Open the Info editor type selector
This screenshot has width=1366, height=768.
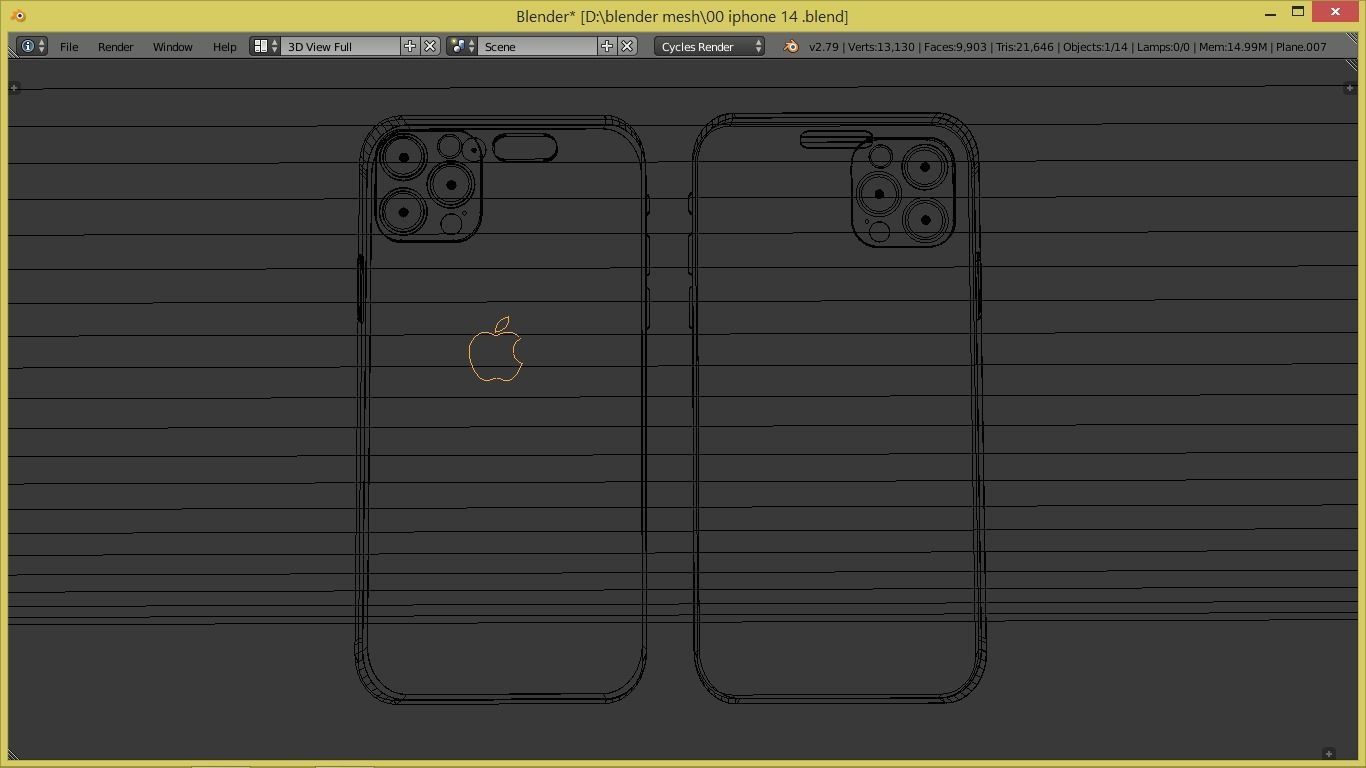point(32,46)
